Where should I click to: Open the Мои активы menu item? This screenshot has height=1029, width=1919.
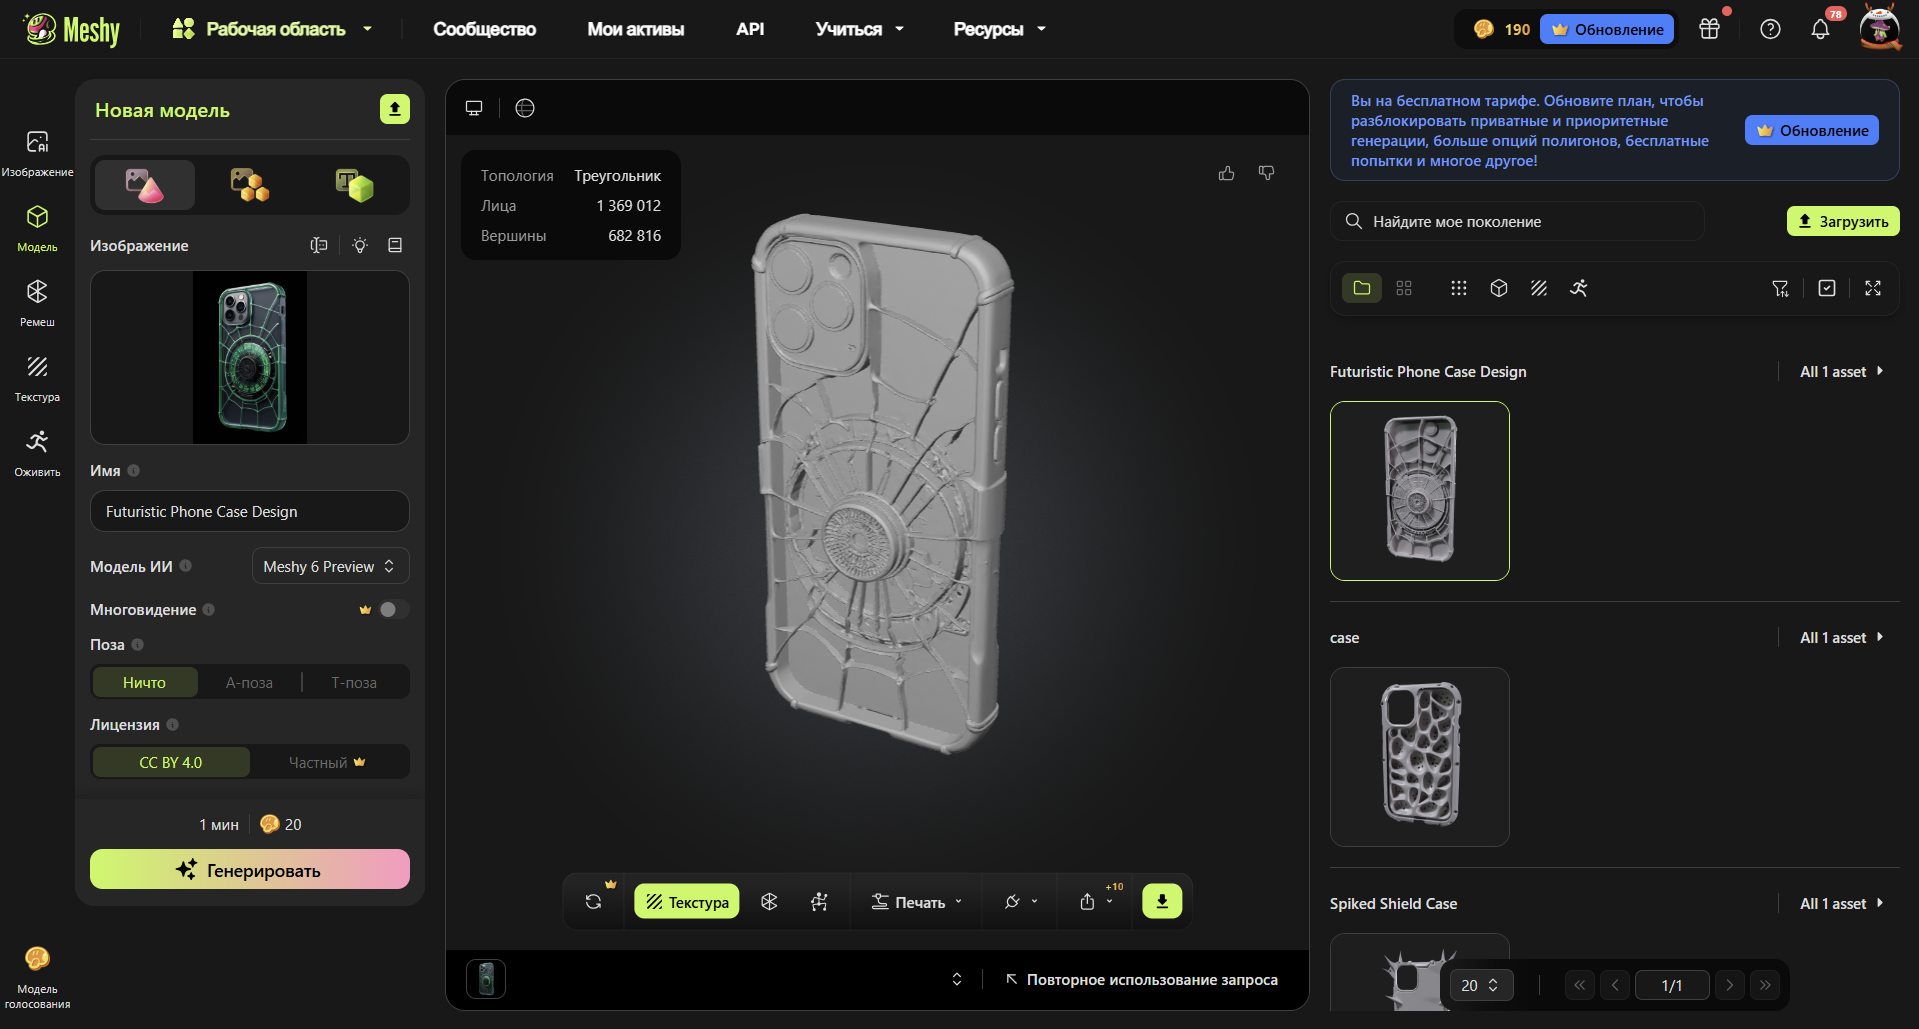(636, 29)
